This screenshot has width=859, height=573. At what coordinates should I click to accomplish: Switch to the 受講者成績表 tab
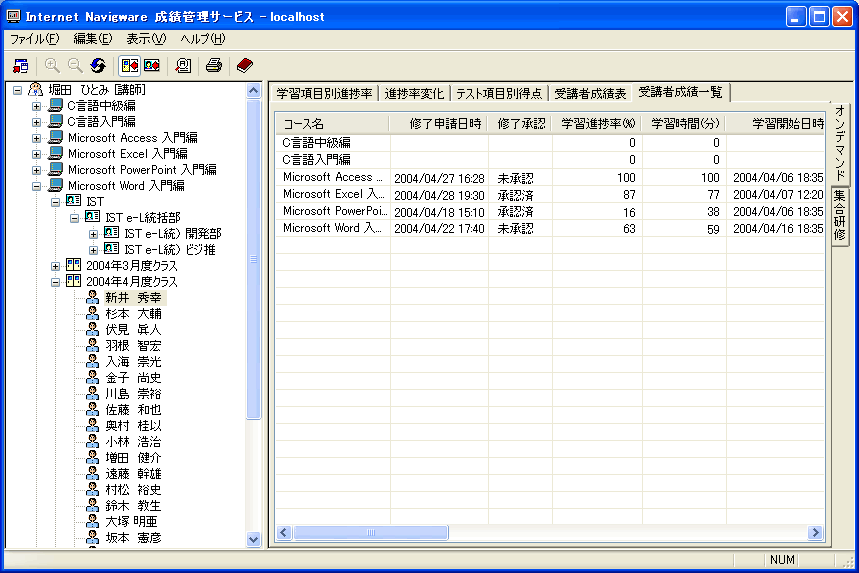click(590, 94)
